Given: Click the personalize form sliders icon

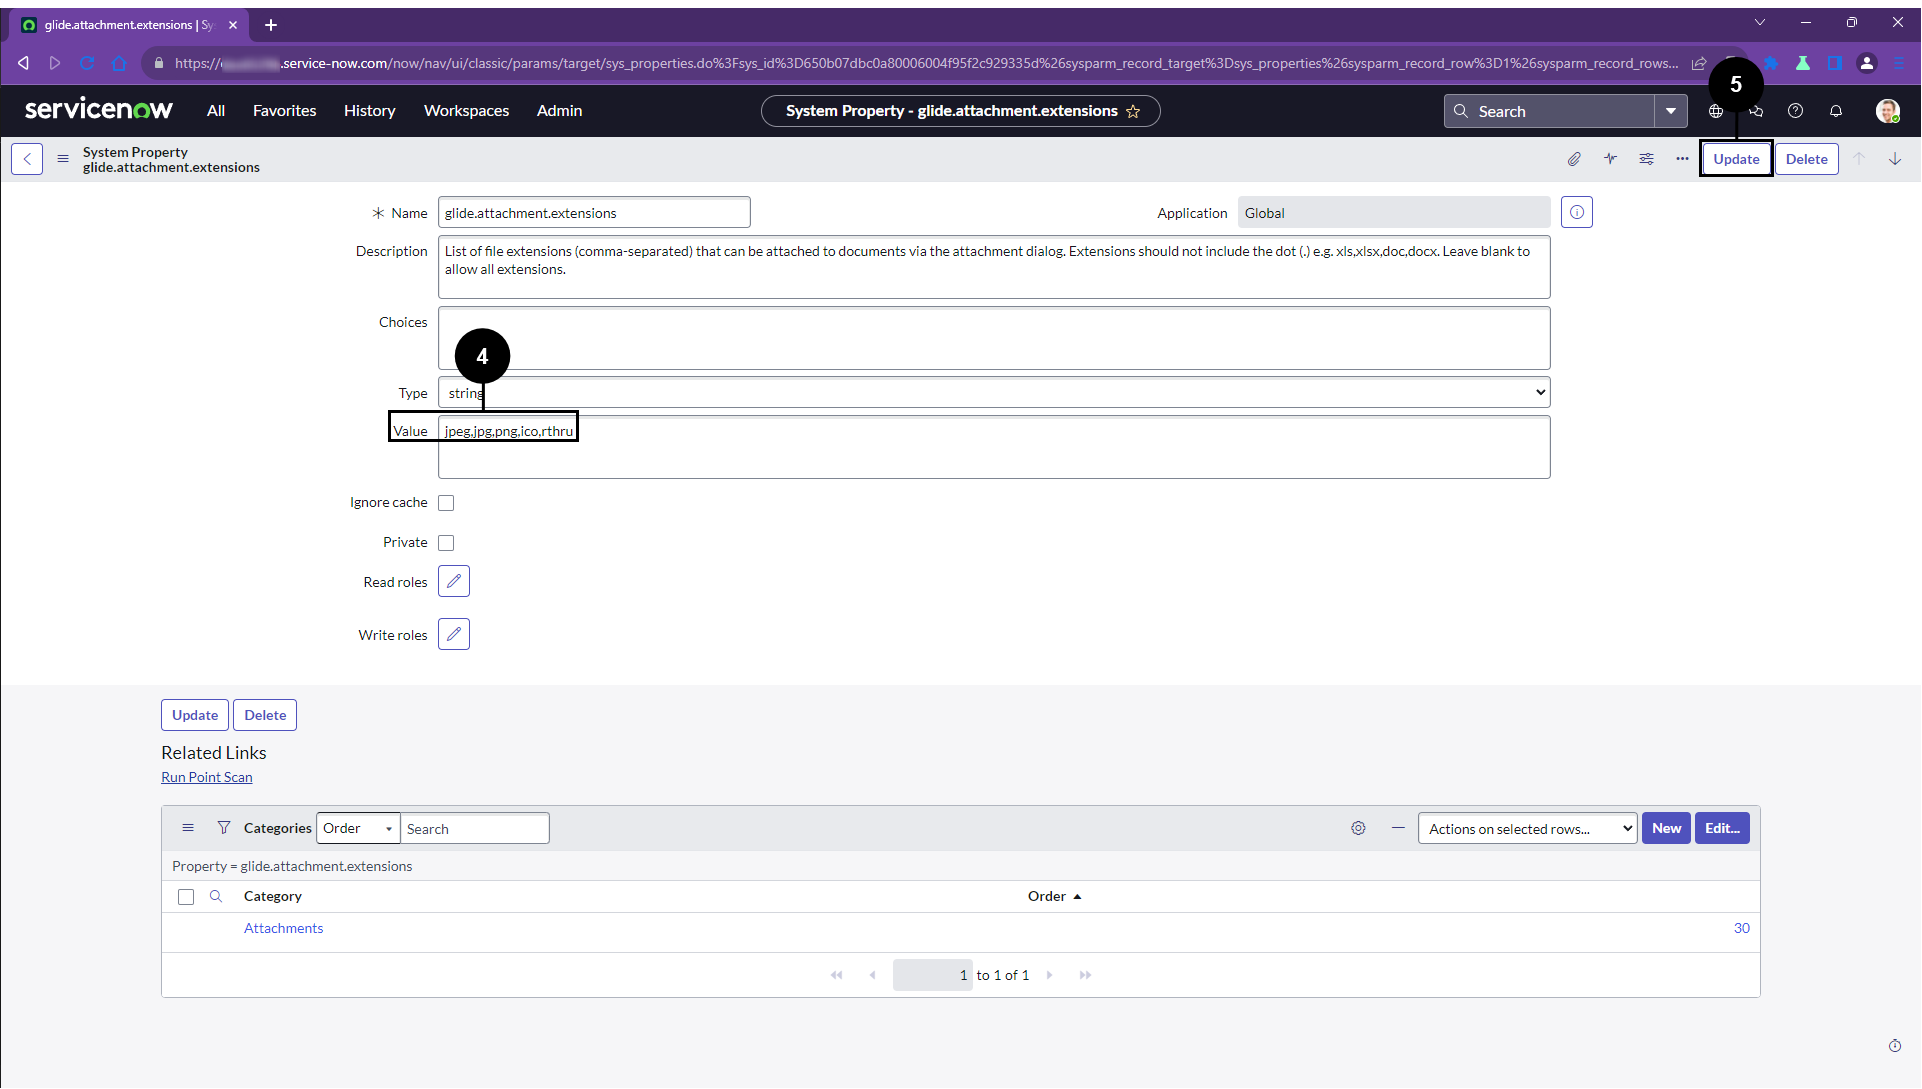Looking at the screenshot, I should (1646, 159).
